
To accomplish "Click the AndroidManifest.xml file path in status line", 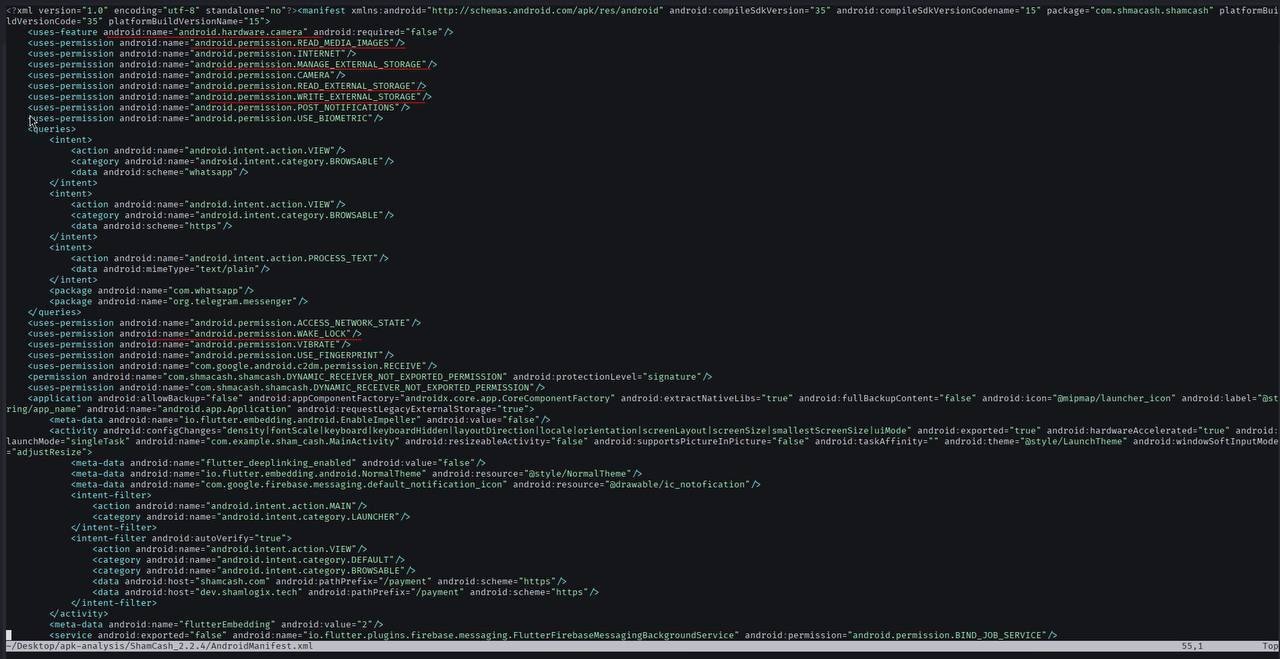I will click(x=160, y=647).
